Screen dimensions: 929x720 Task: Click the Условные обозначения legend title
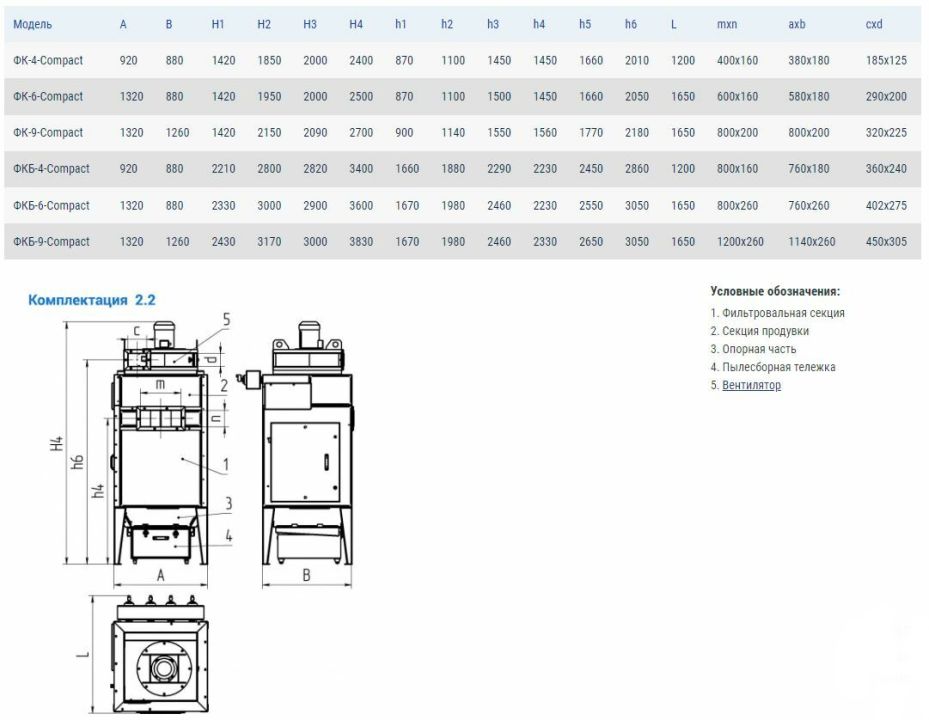pos(775,292)
